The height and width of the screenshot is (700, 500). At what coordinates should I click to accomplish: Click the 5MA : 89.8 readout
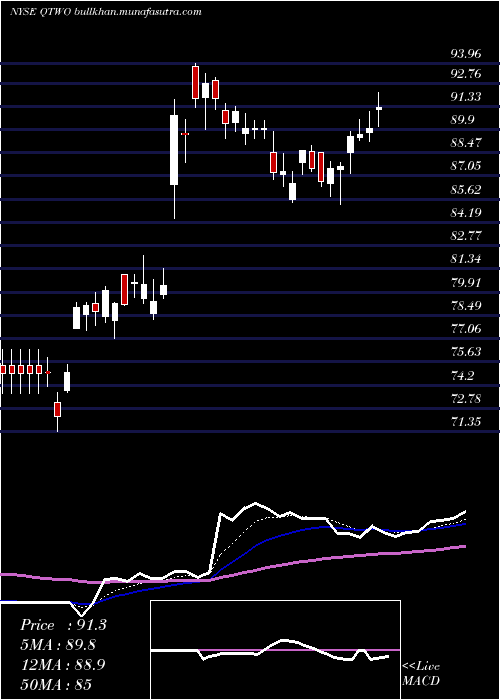click(58, 645)
